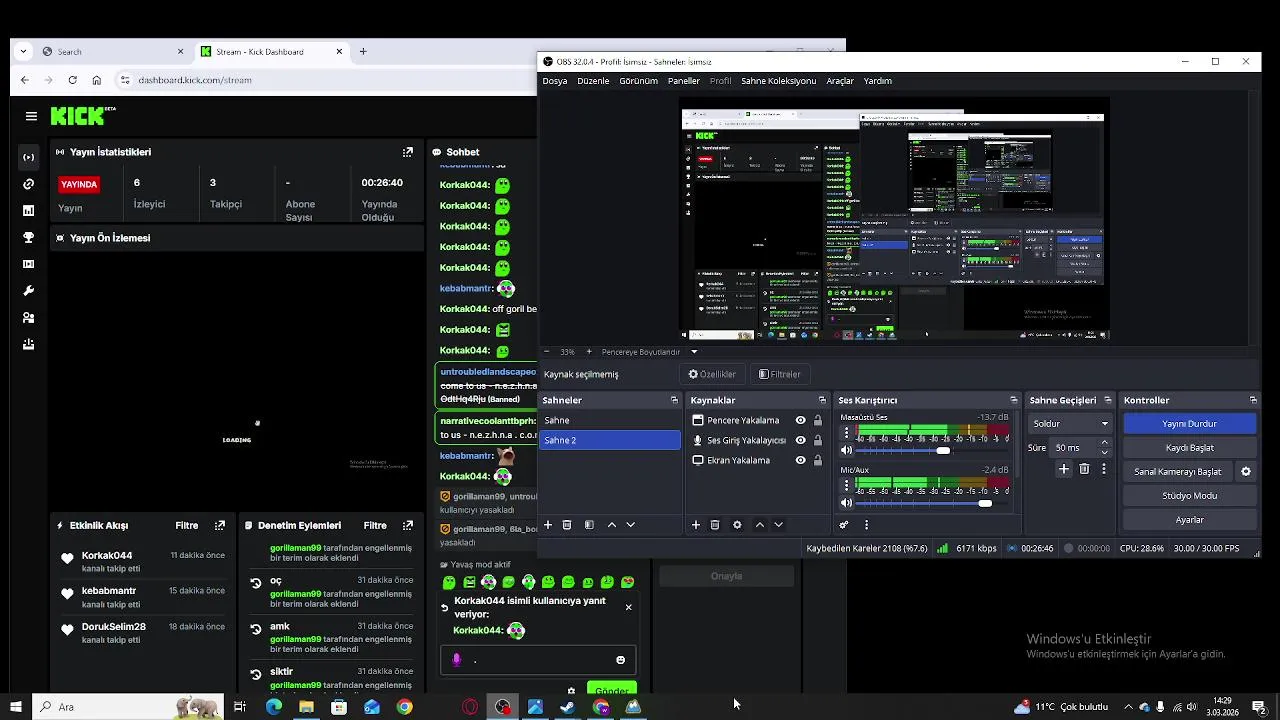Click Sanal Kamerayı Başlat button
The image size is (1280, 720).
(1177, 472)
